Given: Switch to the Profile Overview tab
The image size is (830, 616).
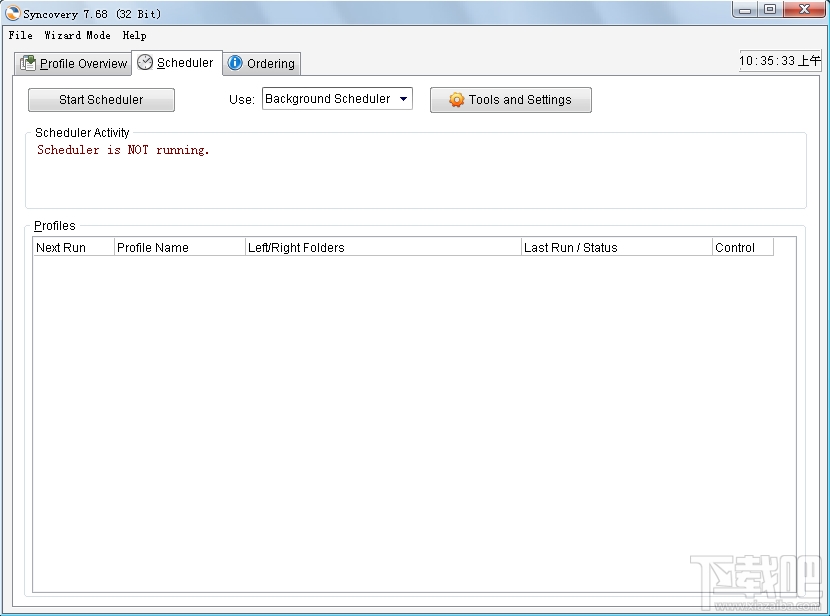Looking at the screenshot, I should (73, 64).
